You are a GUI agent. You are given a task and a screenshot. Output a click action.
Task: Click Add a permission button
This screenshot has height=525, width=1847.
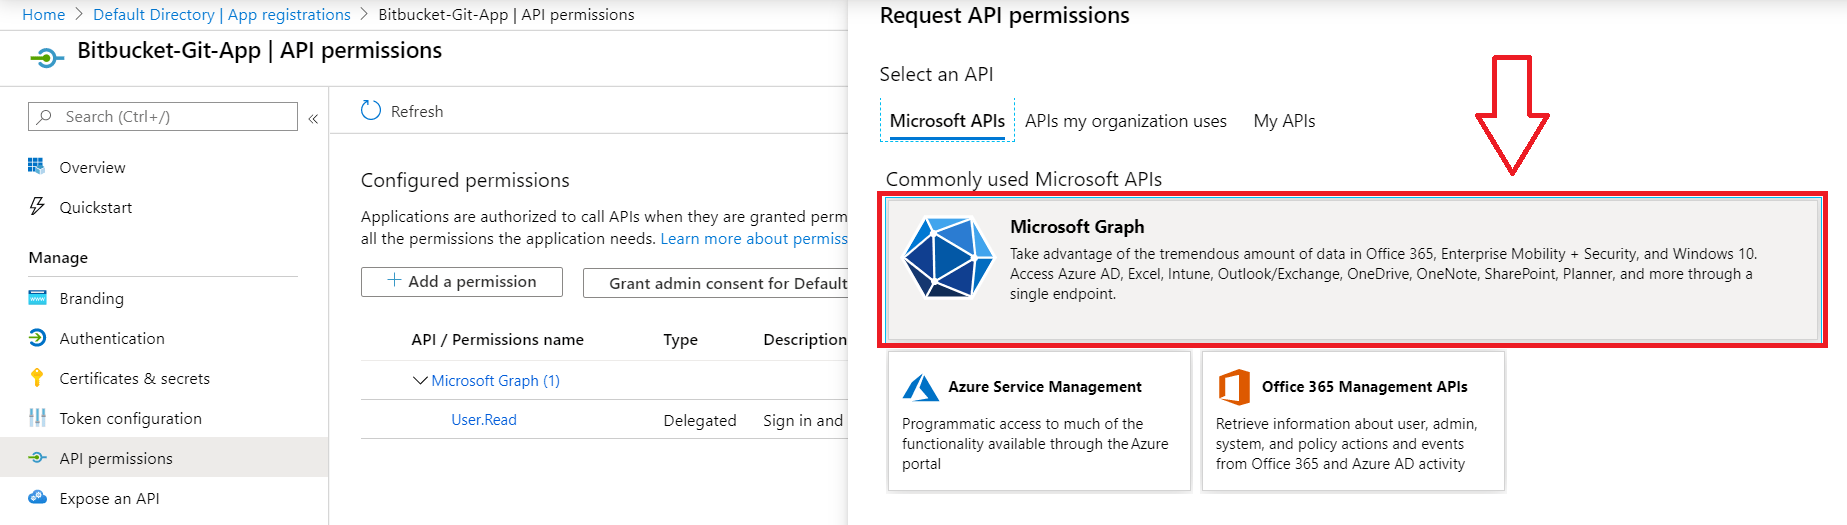pos(462,282)
